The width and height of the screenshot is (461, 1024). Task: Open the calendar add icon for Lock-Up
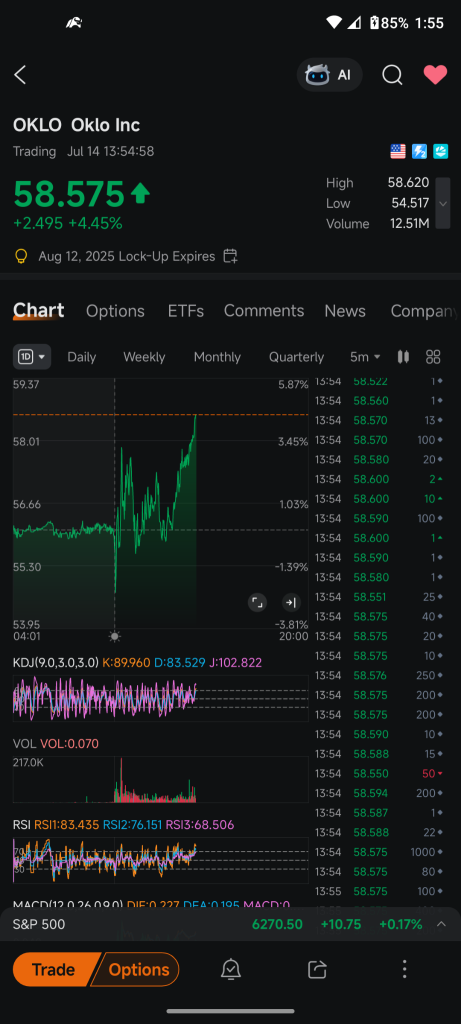pos(230,256)
